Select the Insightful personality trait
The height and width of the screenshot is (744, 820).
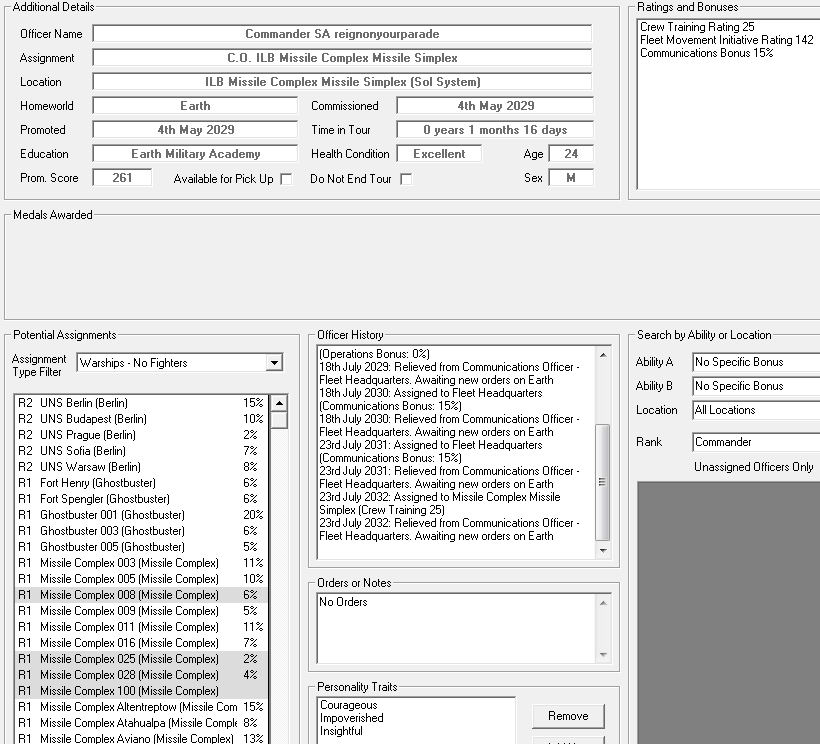click(x=341, y=731)
